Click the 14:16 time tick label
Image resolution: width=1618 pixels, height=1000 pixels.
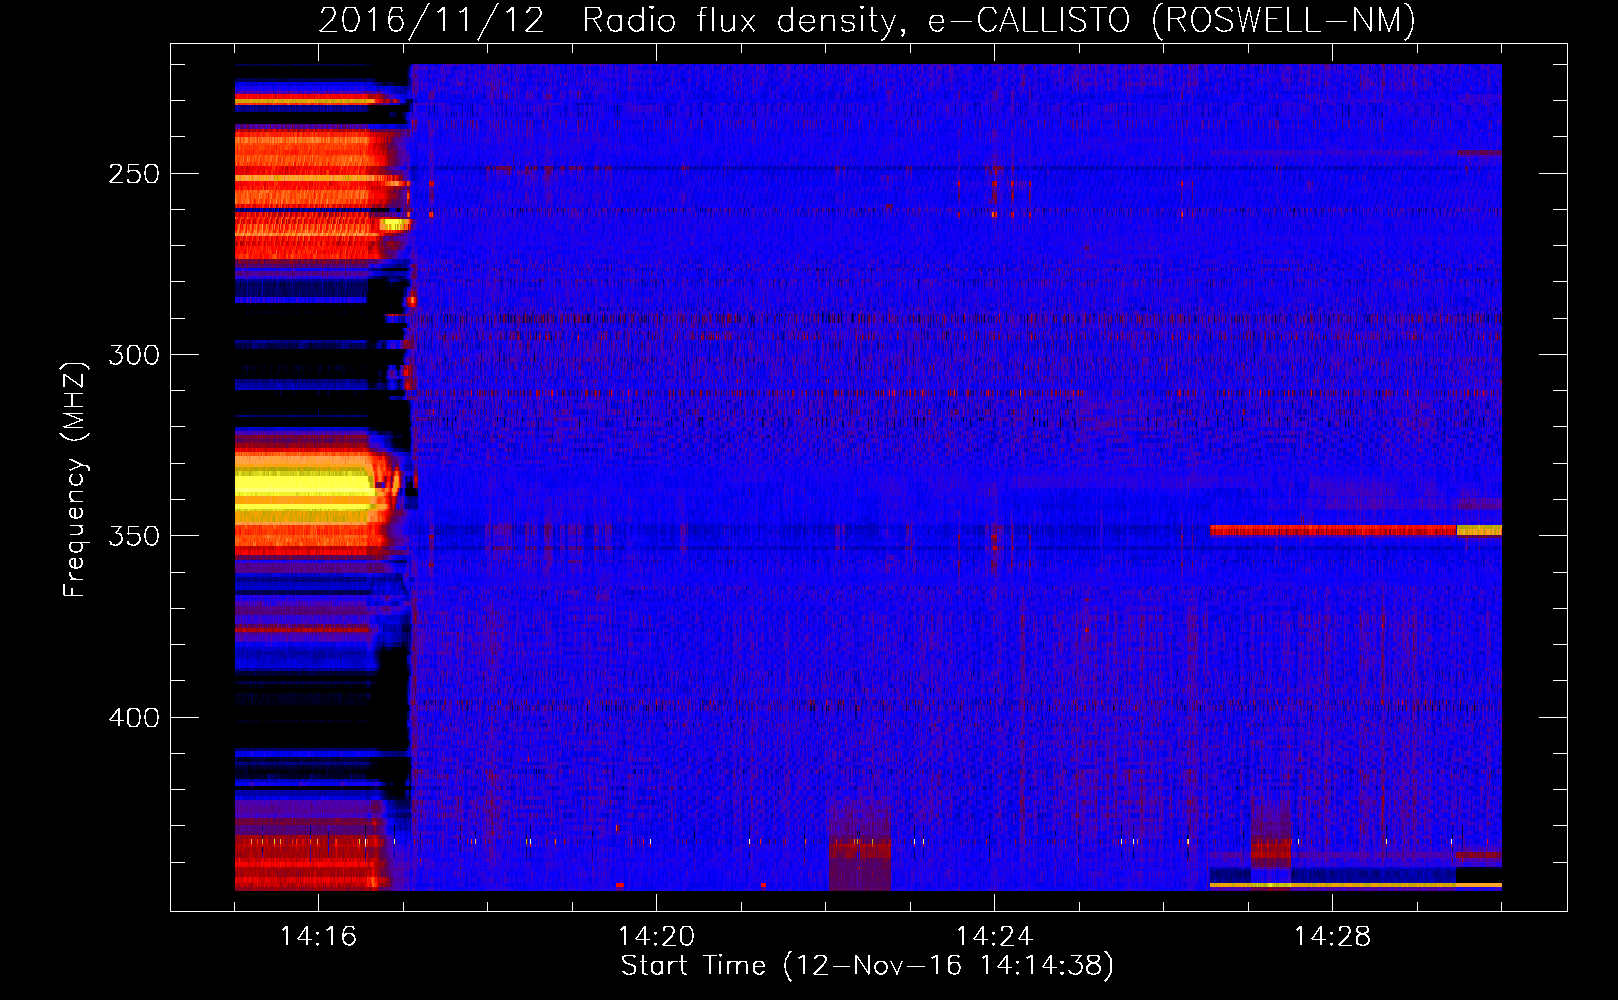click(318, 936)
